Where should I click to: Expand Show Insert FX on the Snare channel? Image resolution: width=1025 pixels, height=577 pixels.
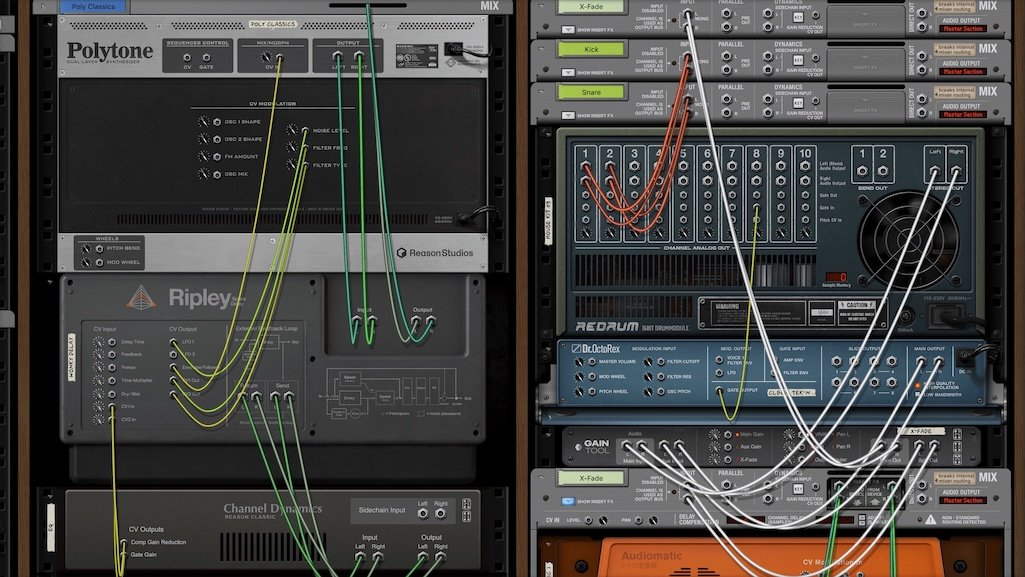point(570,114)
